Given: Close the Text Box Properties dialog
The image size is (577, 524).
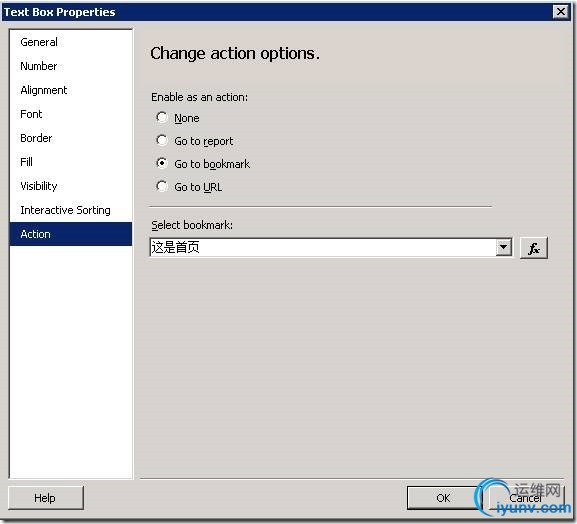Looking at the screenshot, I should (x=560, y=12).
